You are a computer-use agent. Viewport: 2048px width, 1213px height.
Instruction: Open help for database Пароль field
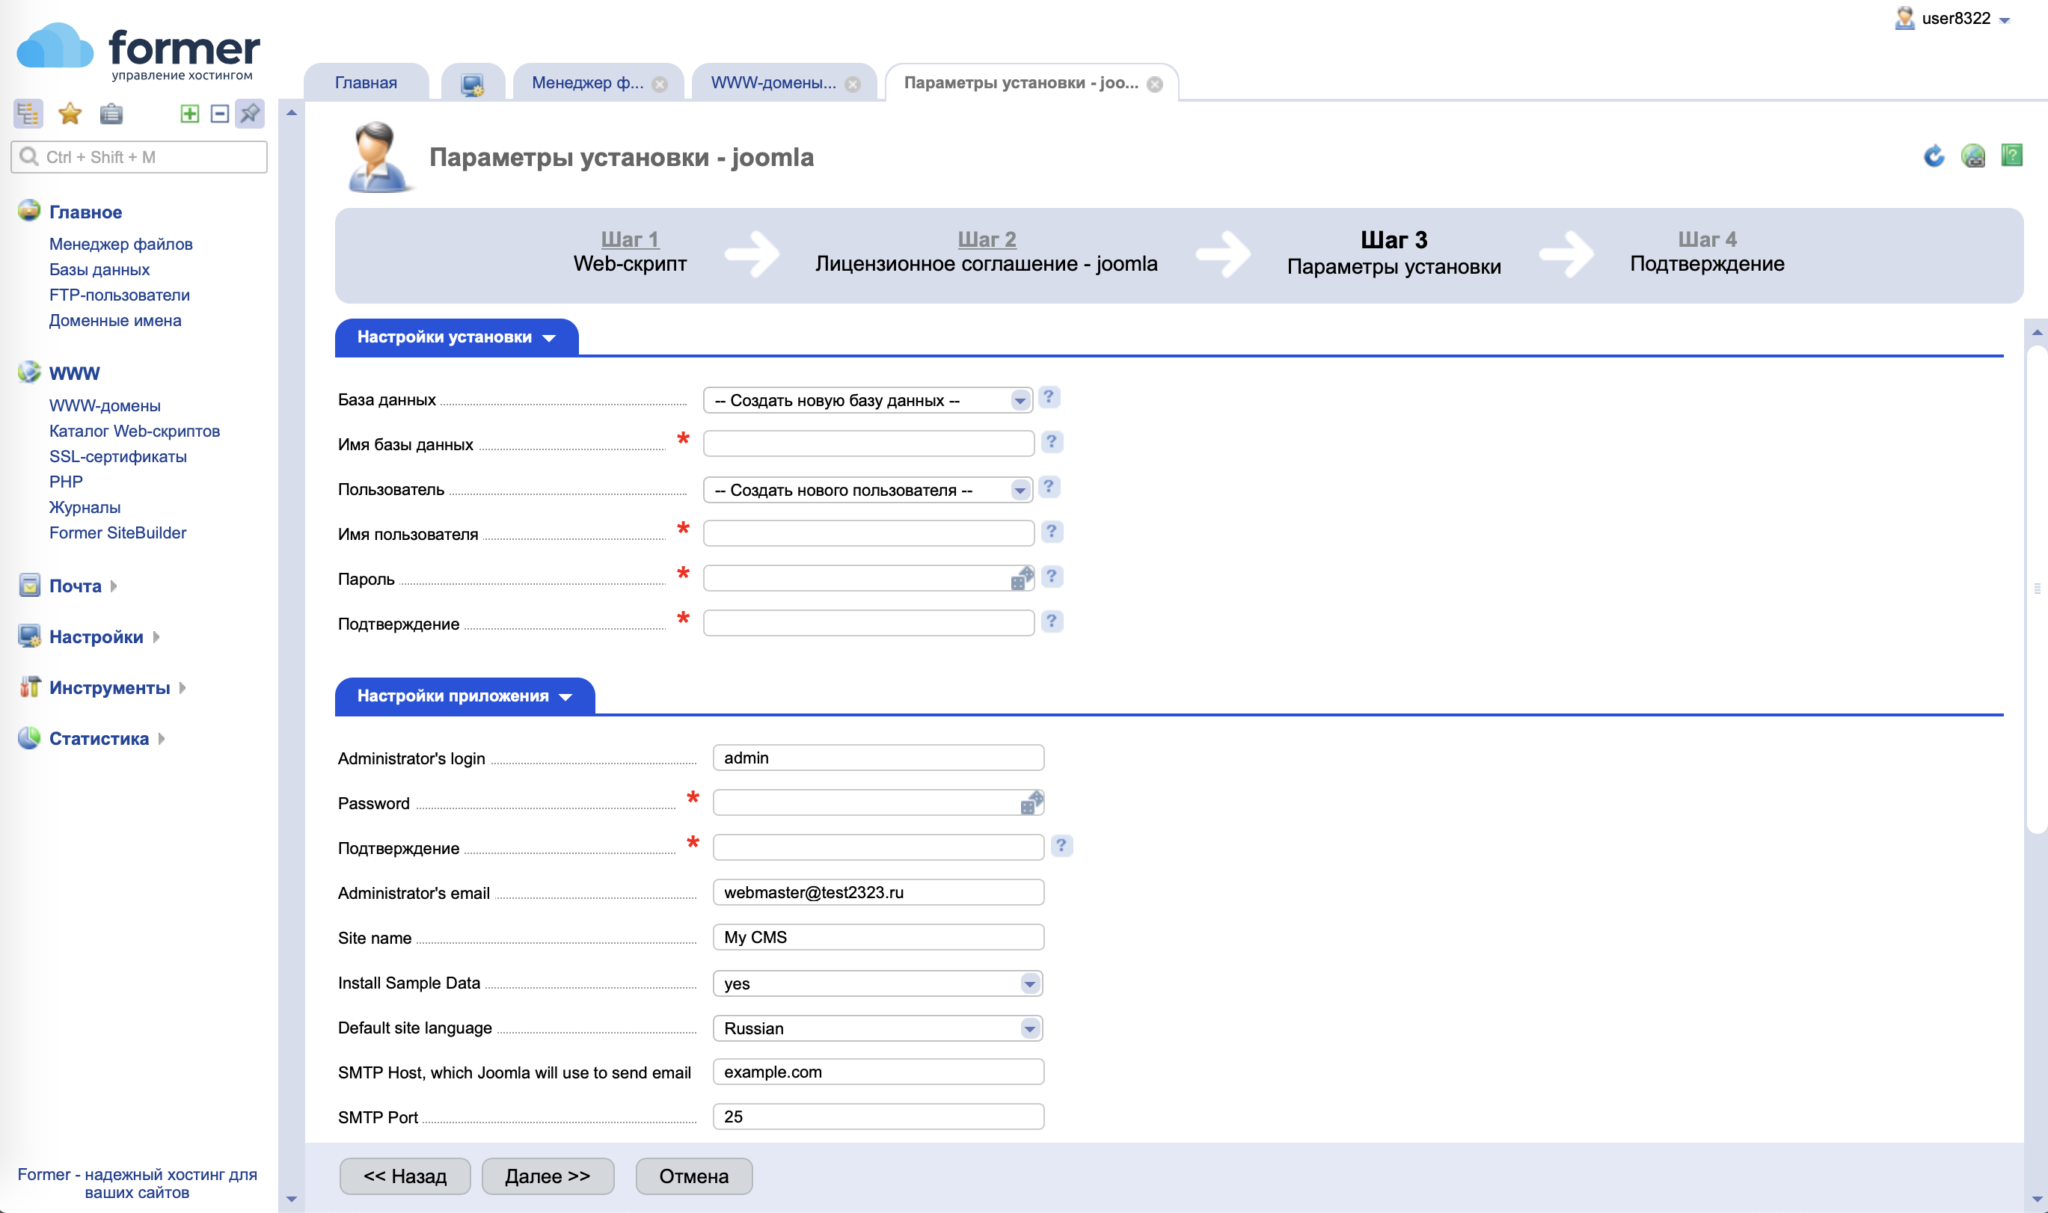1051,577
